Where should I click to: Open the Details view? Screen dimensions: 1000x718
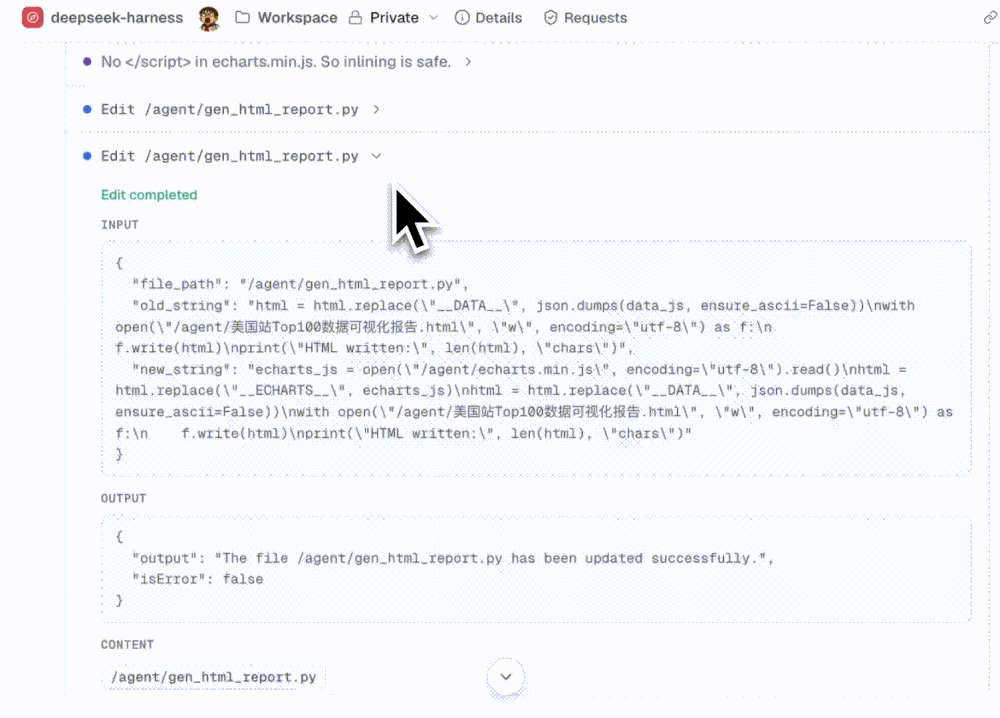(498, 18)
